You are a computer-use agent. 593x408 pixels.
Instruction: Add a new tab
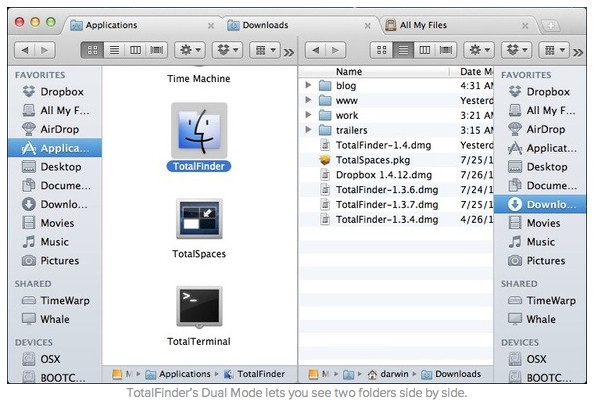click(551, 26)
